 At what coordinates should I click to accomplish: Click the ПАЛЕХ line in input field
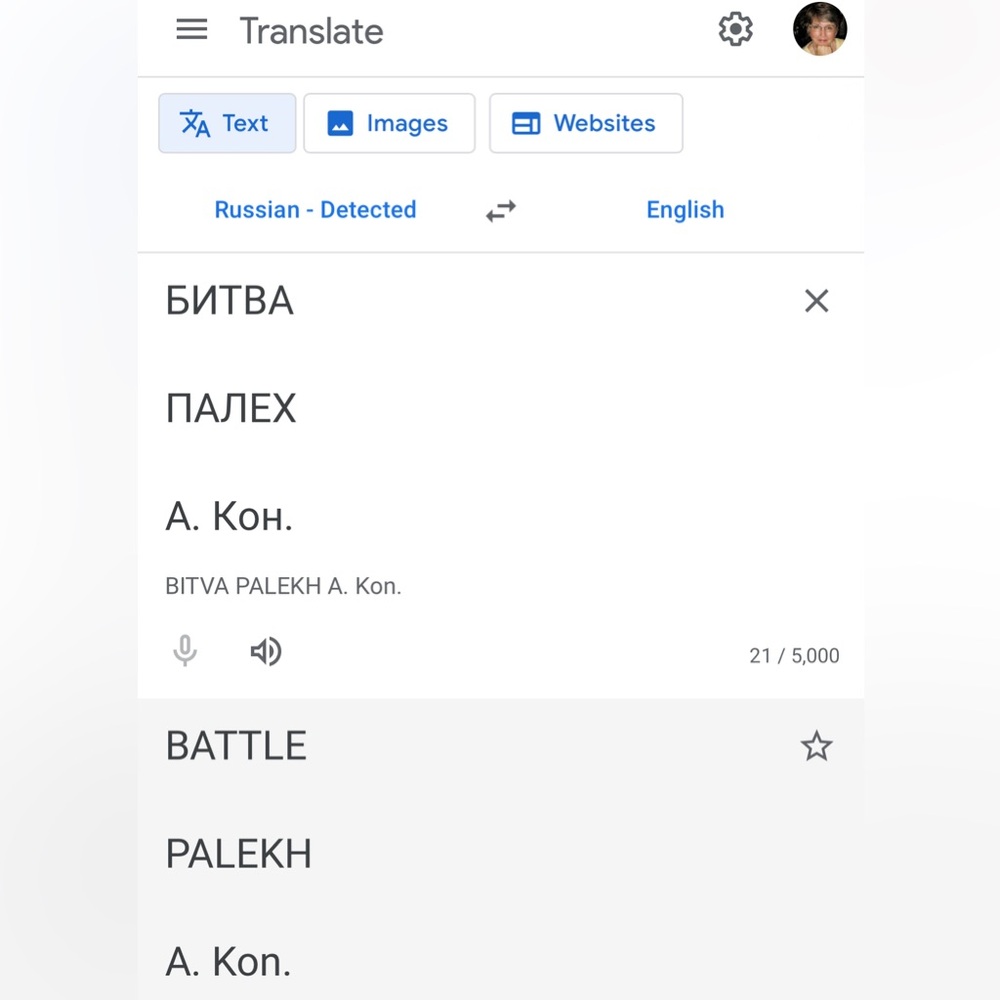[x=231, y=408]
